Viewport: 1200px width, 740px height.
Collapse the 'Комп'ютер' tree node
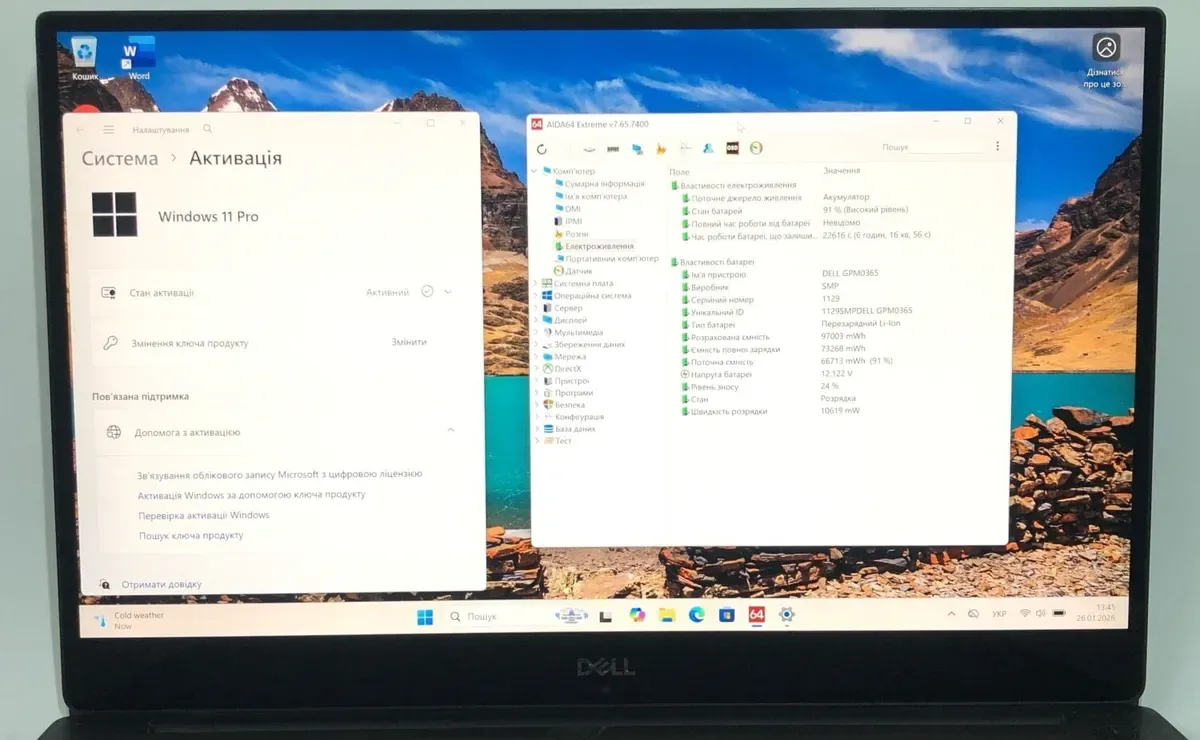[536, 172]
